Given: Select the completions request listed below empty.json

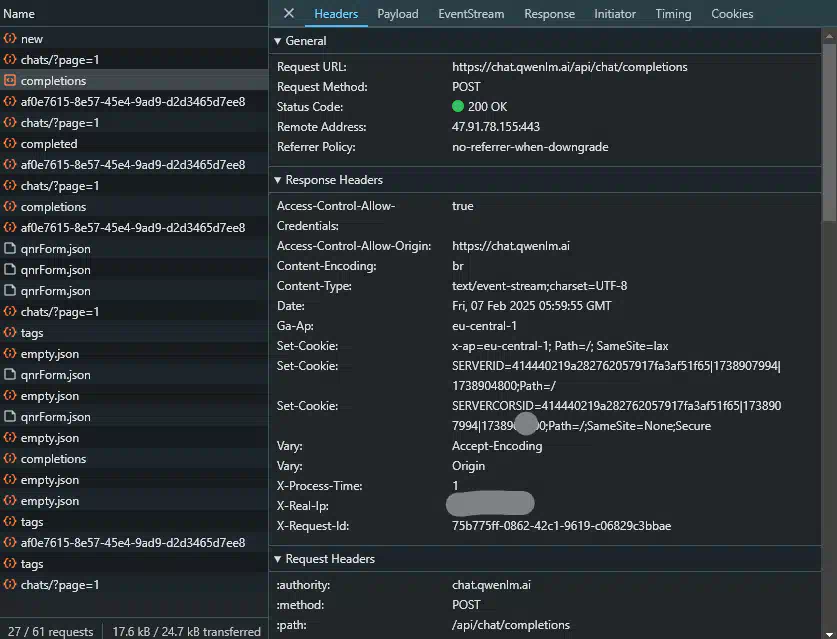Looking at the screenshot, I should coord(134,459).
